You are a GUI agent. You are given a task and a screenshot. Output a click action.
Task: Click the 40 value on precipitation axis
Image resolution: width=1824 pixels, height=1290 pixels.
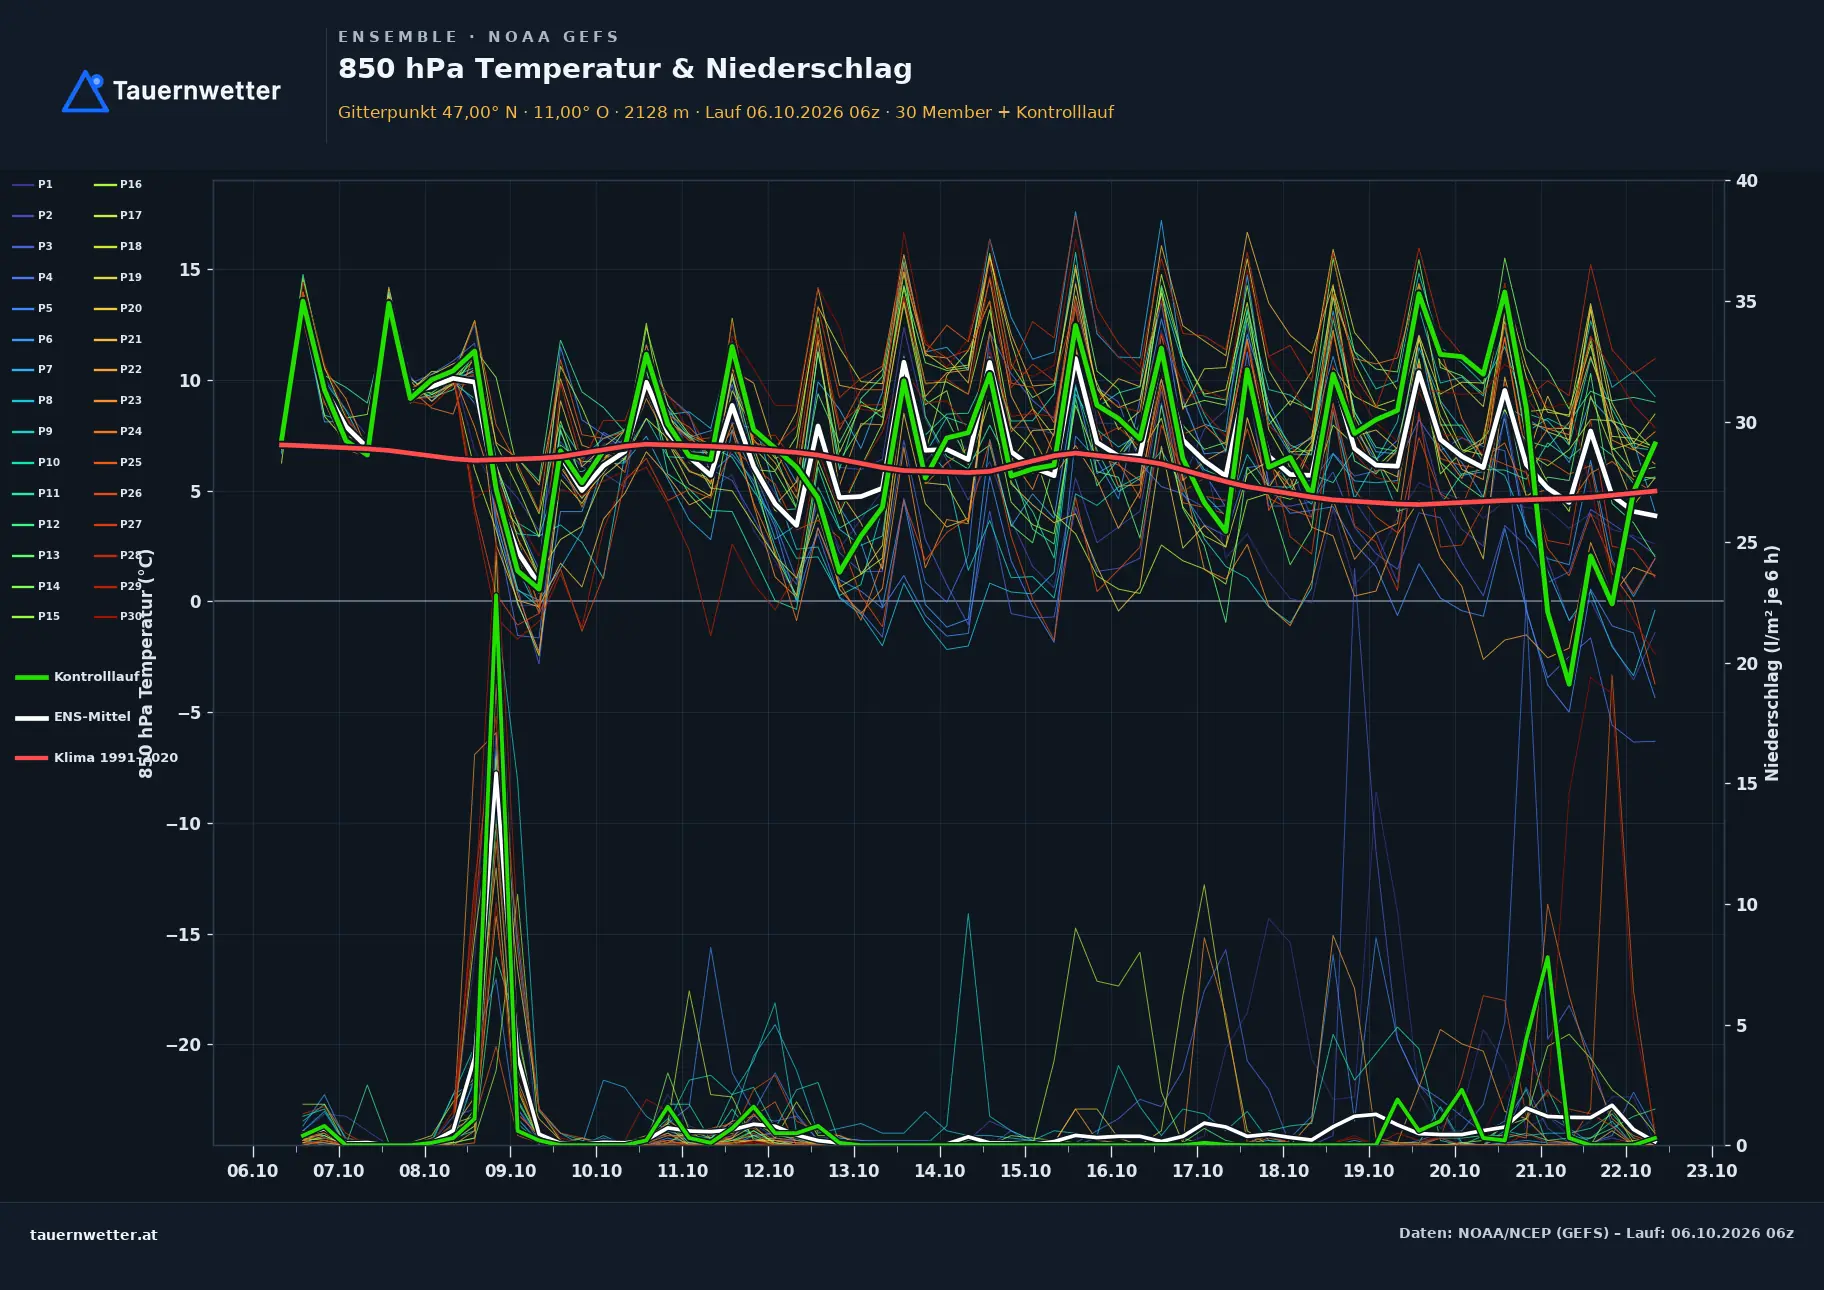point(1747,181)
